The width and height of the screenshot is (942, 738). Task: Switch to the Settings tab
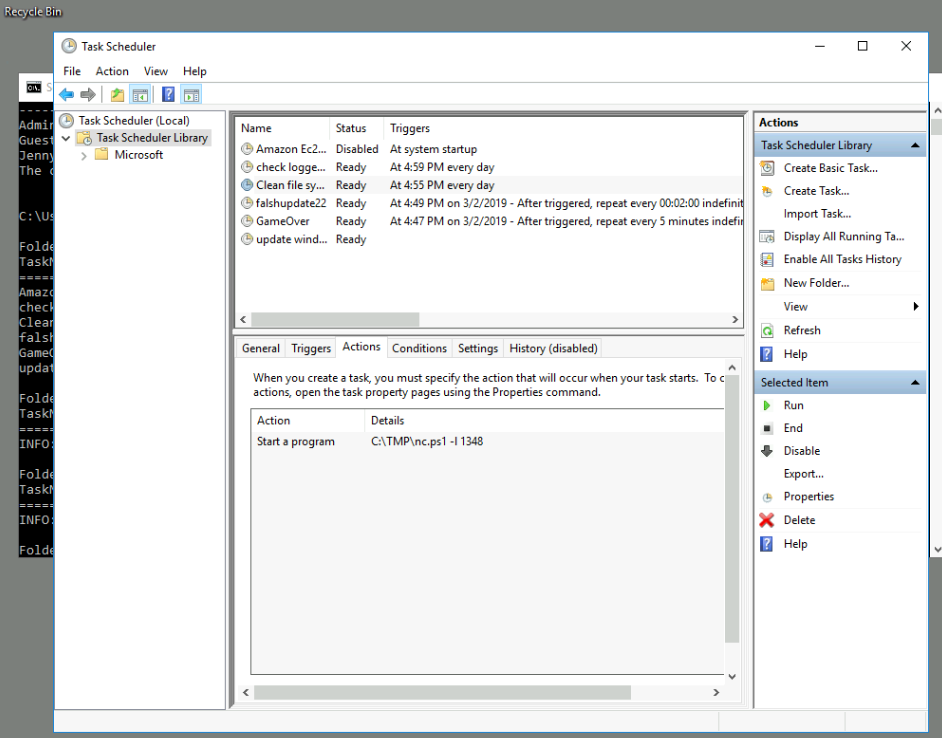click(x=477, y=348)
